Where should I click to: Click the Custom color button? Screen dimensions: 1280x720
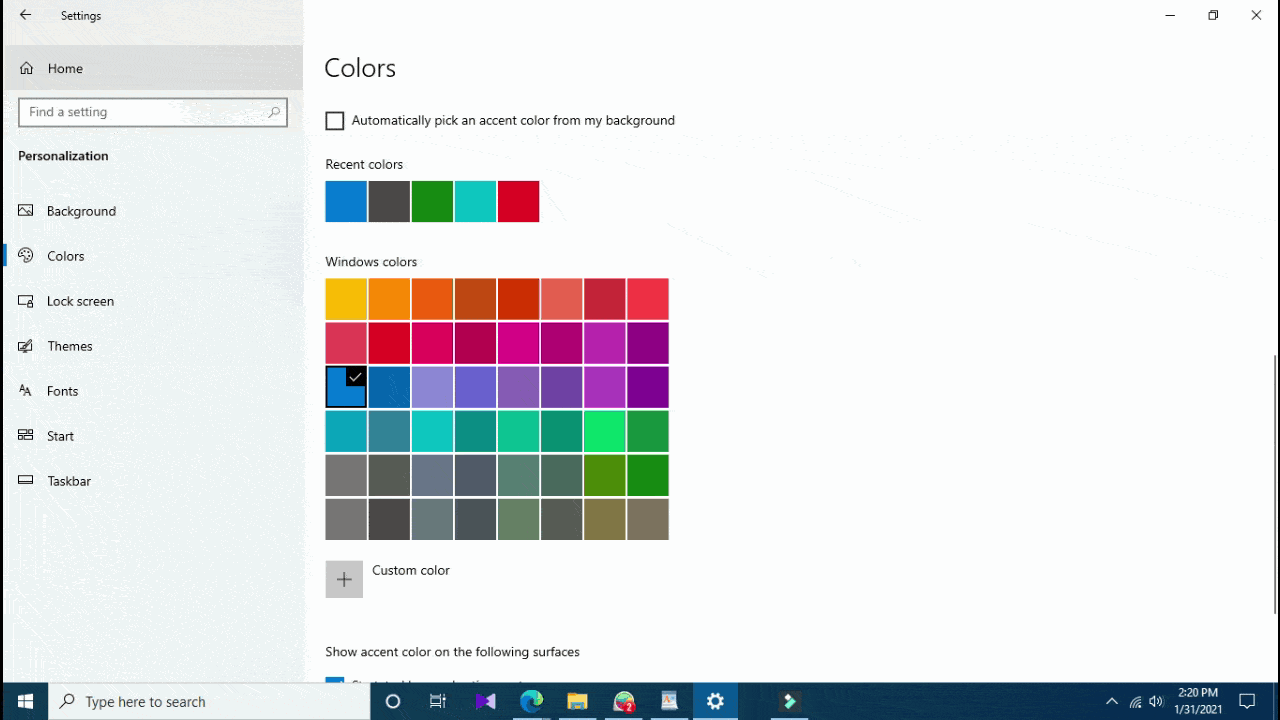344,578
